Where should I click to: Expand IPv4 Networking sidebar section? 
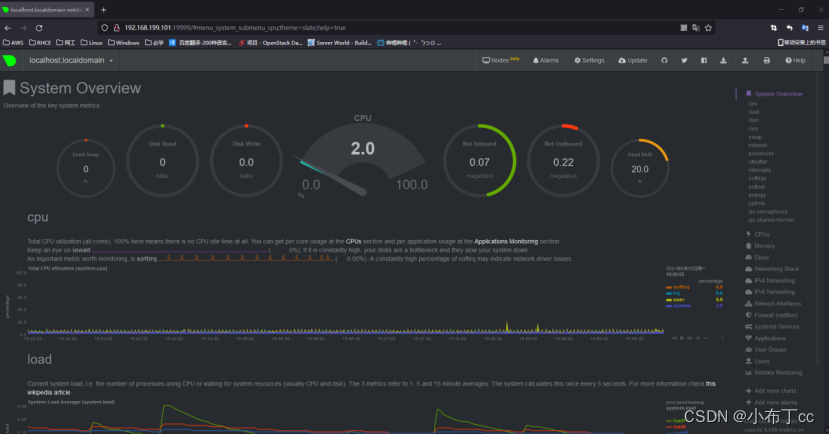tap(770, 280)
